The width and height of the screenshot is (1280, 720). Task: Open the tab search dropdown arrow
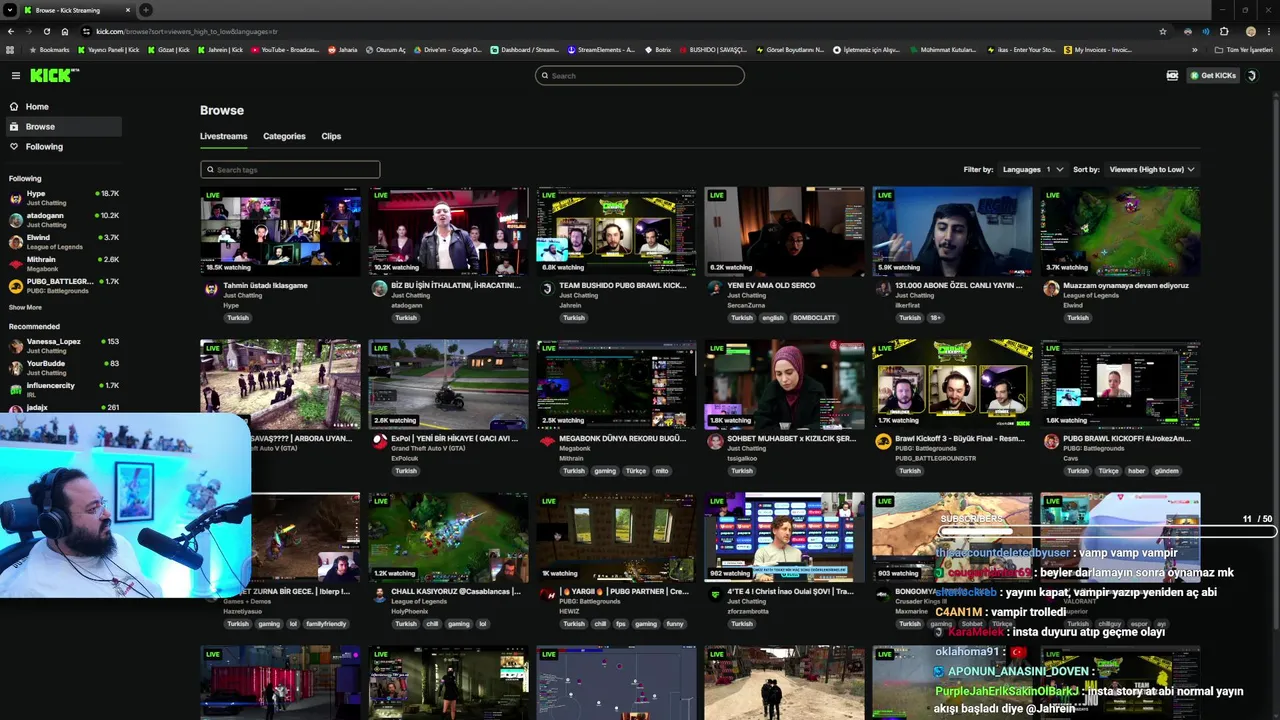10,10
